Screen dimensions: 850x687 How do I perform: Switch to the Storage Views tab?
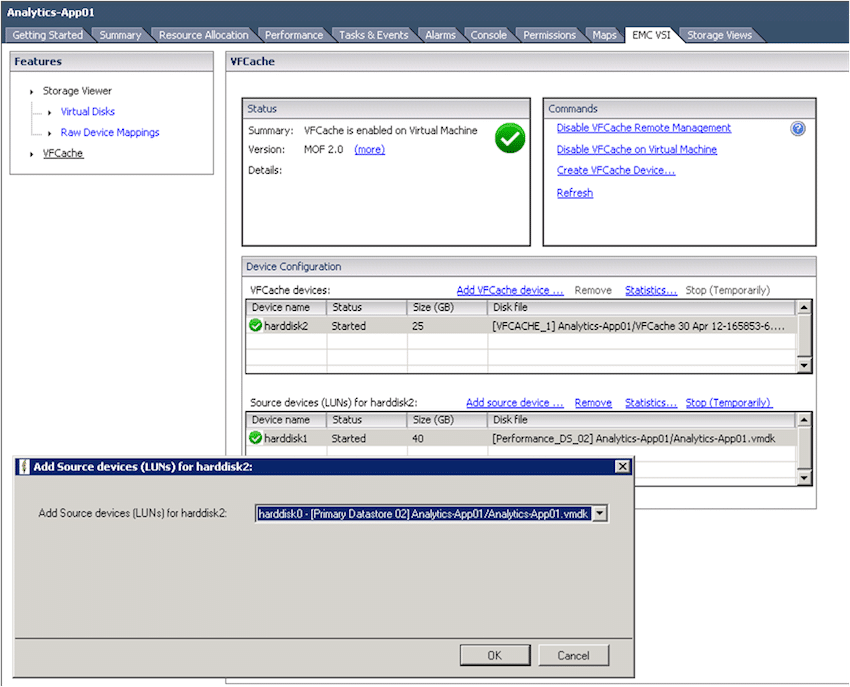(x=719, y=35)
